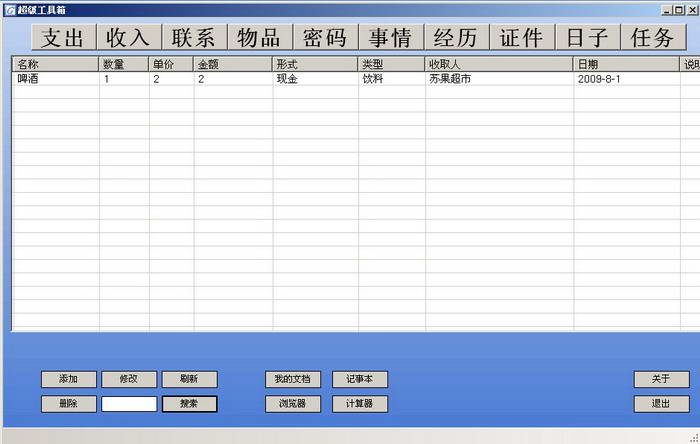The width and height of the screenshot is (700, 444).
Task: Sort by 名称 column header
Action: tap(55, 64)
